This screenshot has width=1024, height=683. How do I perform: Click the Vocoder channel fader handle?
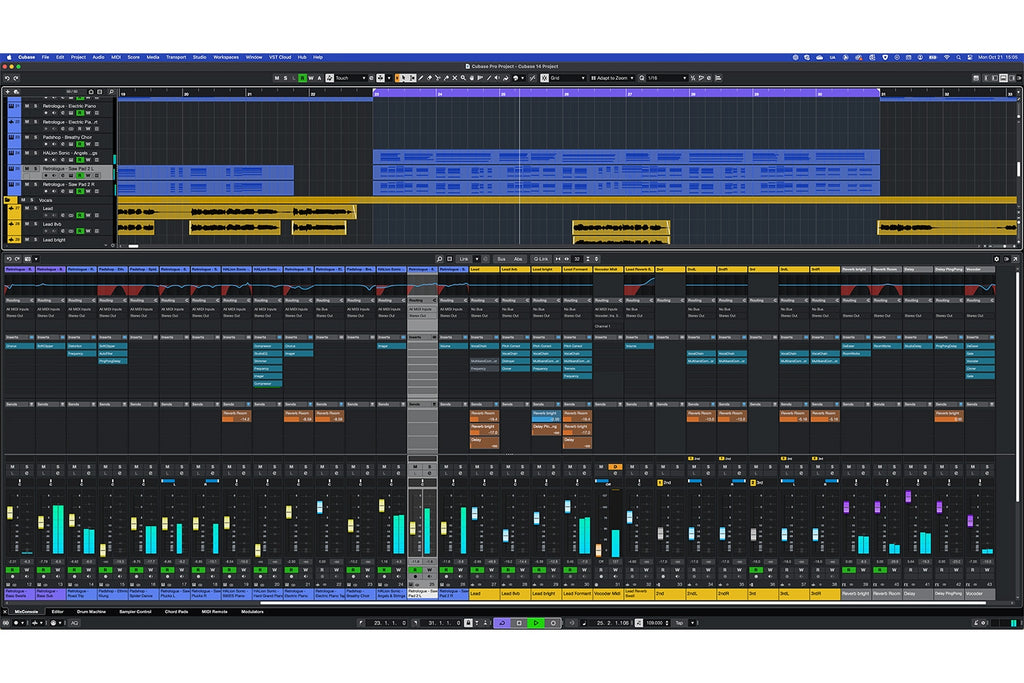click(x=970, y=520)
